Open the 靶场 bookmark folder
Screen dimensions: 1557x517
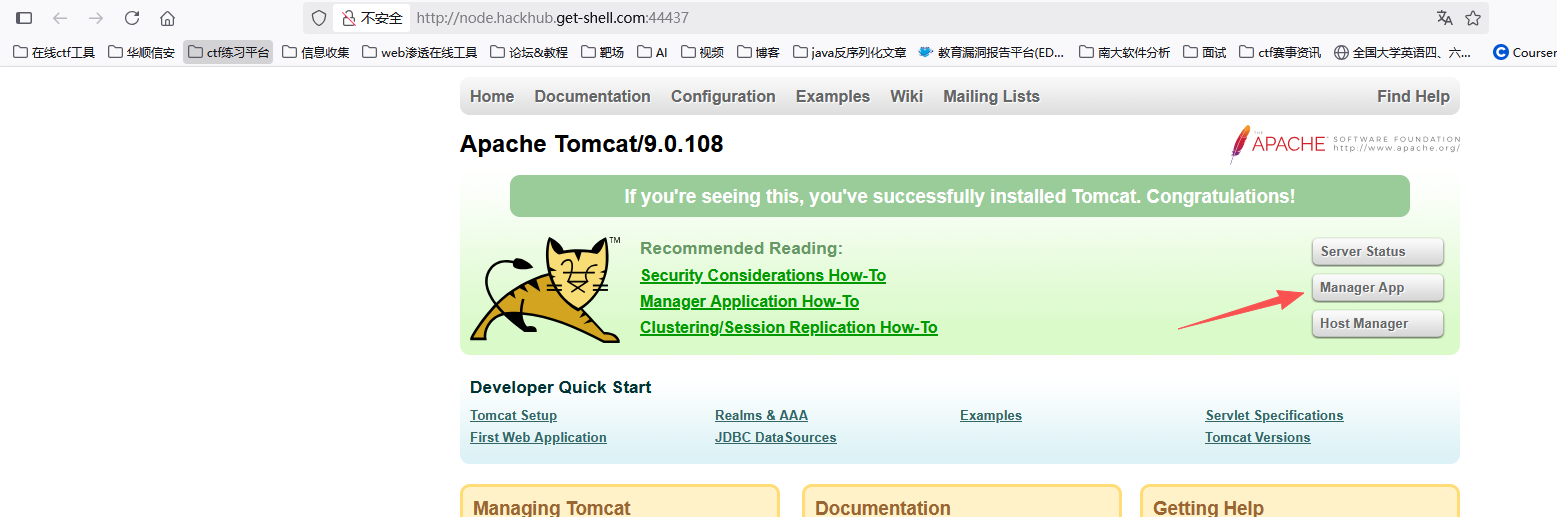point(602,52)
